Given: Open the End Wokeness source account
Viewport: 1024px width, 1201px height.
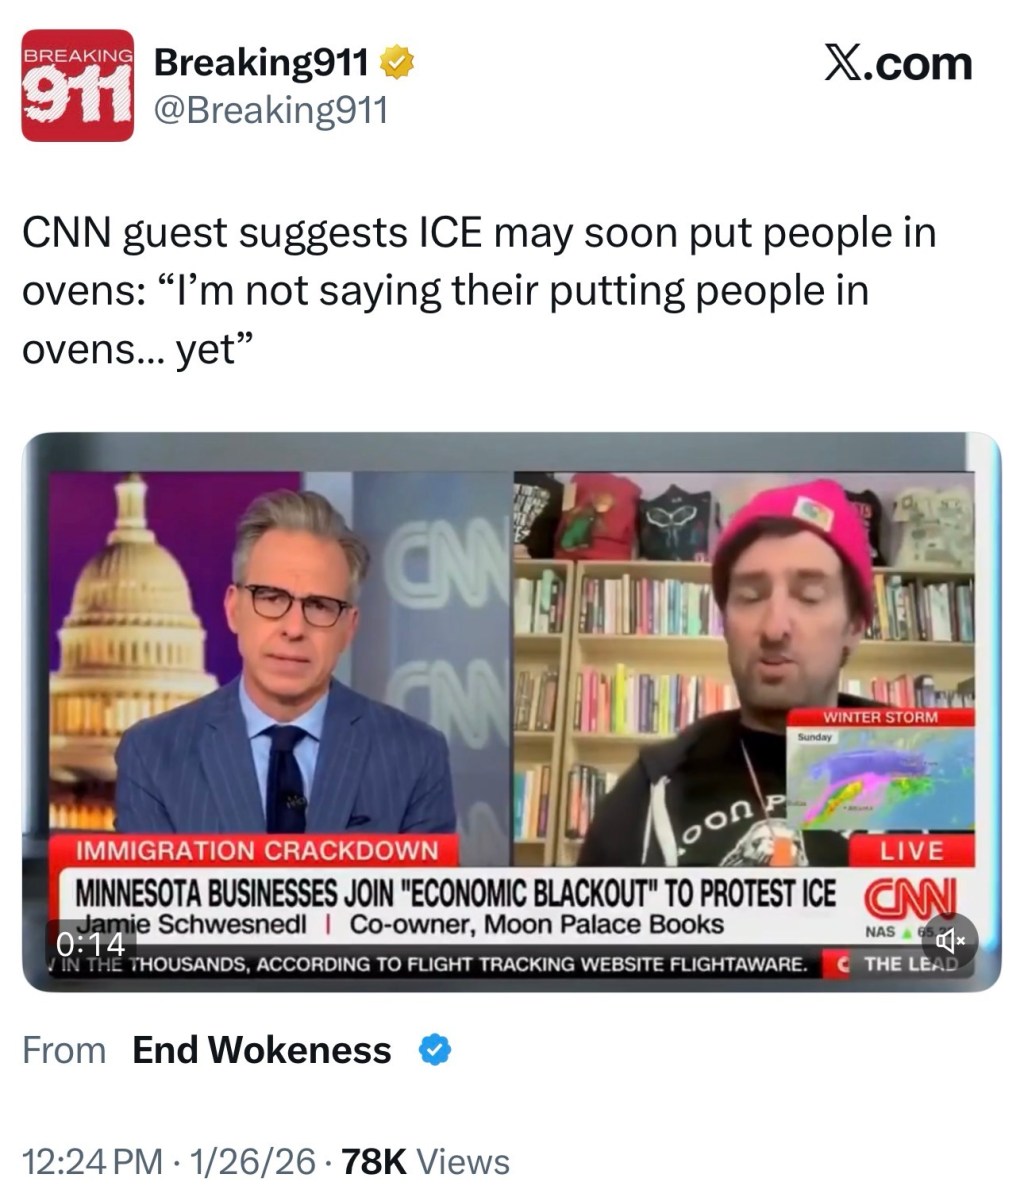Looking at the screenshot, I should pyautogui.click(x=262, y=1050).
